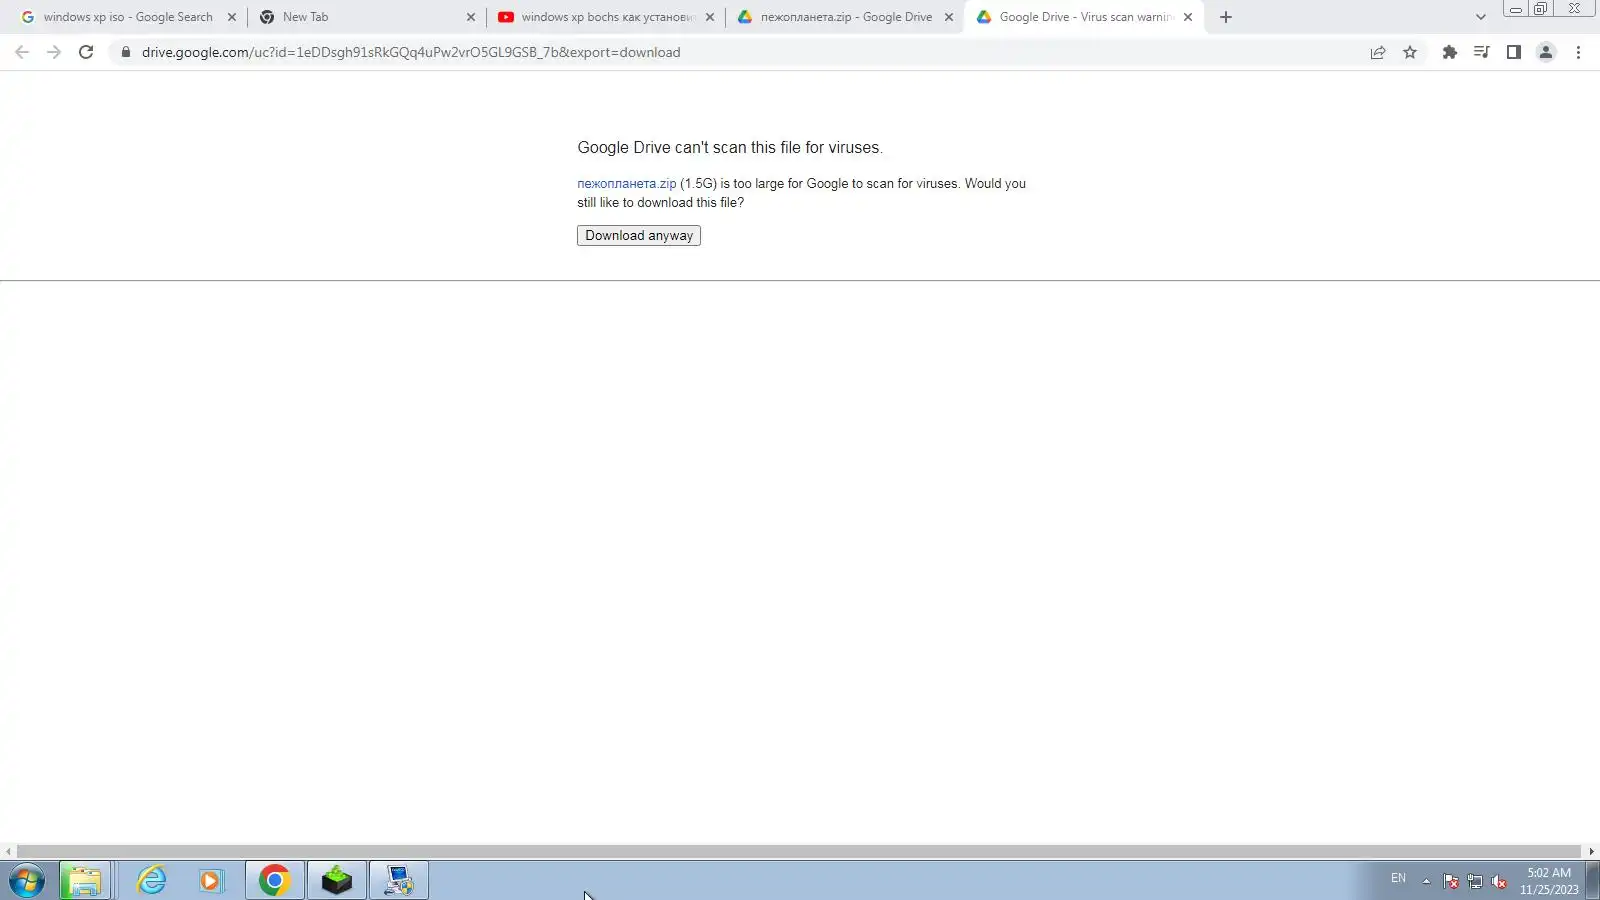1600x900 pixels.
Task: Click the Show desktop strip
Action: pos(1593,881)
